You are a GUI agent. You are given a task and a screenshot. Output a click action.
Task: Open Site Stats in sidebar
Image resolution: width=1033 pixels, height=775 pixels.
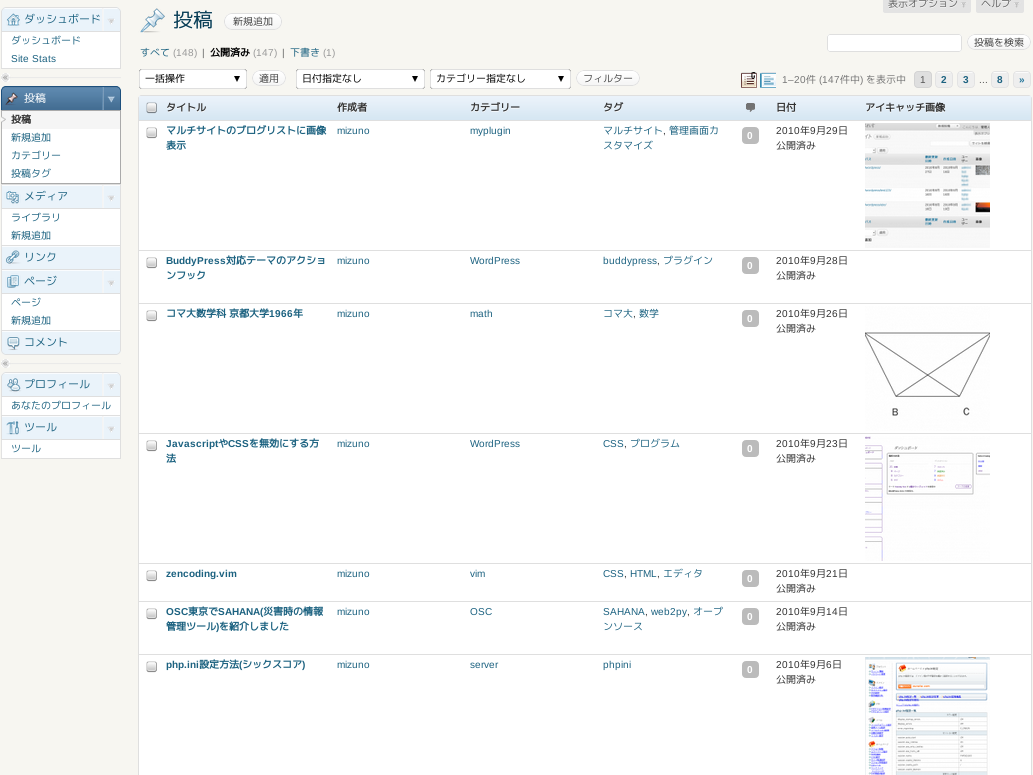pos(34,59)
